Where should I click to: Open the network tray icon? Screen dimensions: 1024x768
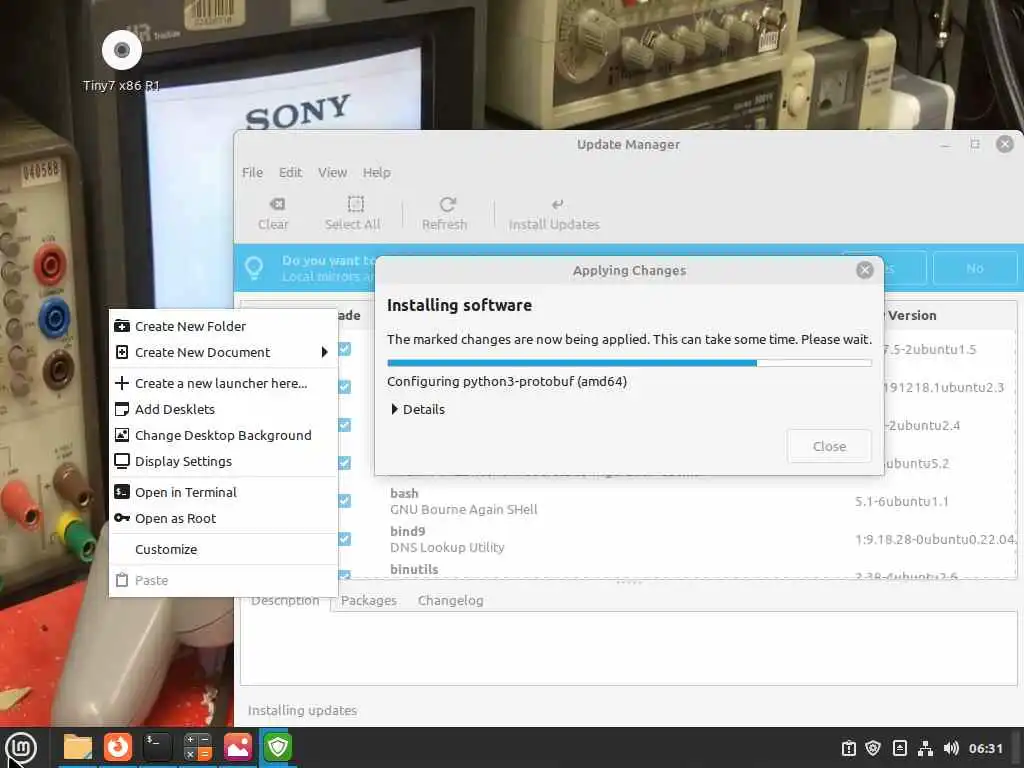coord(925,748)
